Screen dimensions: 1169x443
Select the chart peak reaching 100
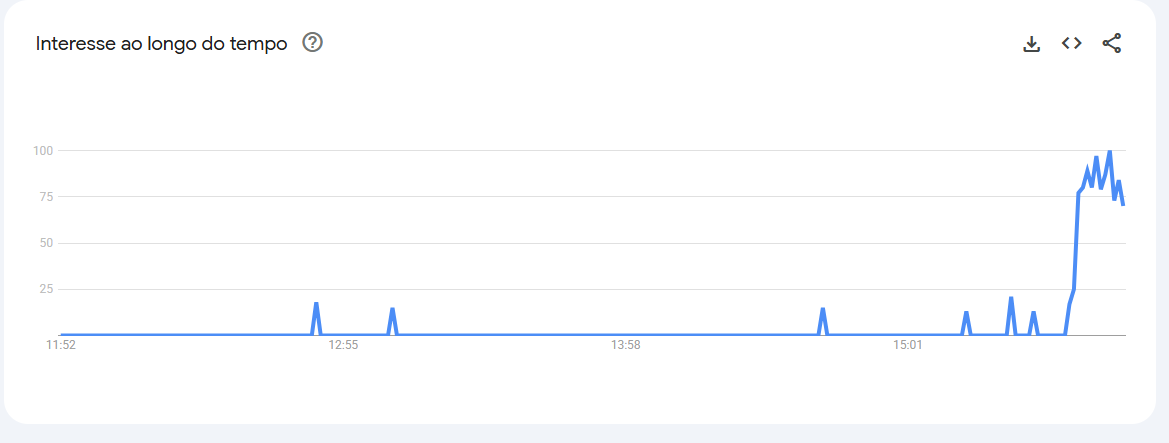(x=1109, y=151)
